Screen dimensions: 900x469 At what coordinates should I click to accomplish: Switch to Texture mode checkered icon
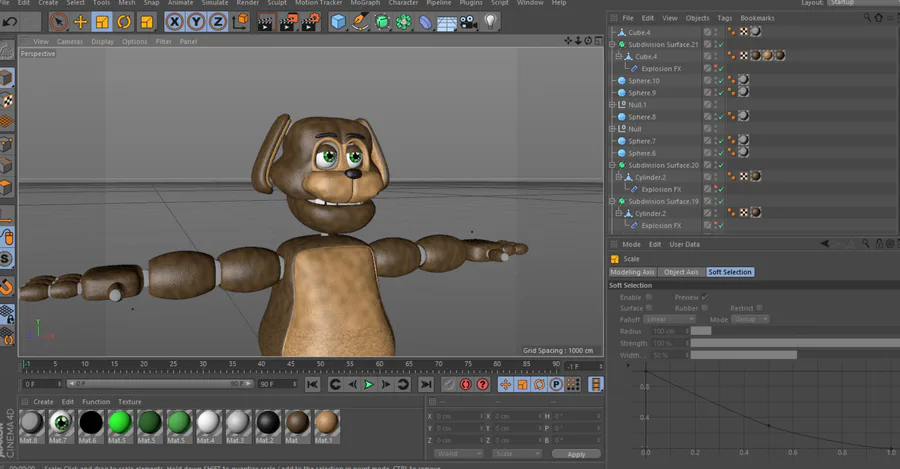pyautogui.click(x=6, y=100)
